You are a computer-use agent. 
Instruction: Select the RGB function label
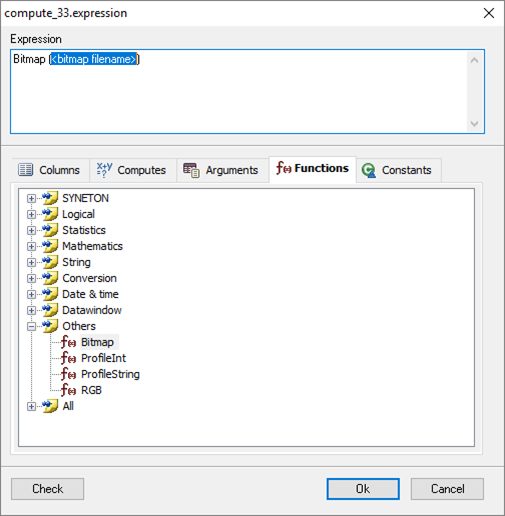91,390
